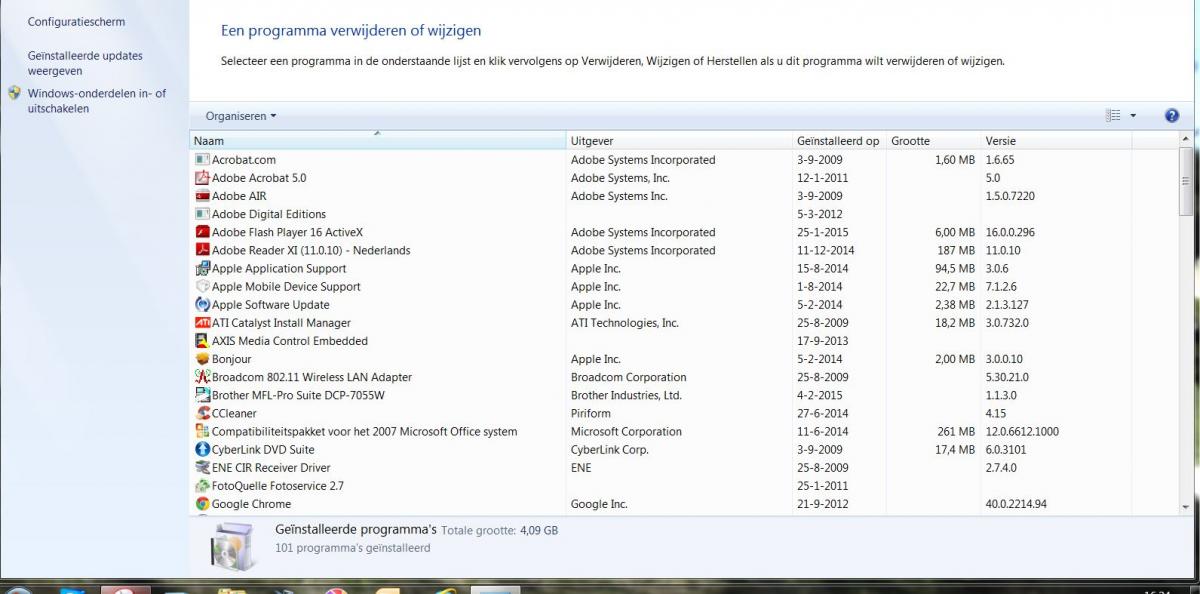The height and width of the screenshot is (594, 1200).
Task: Select the Google Chrome program icon
Action: point(203,504)
